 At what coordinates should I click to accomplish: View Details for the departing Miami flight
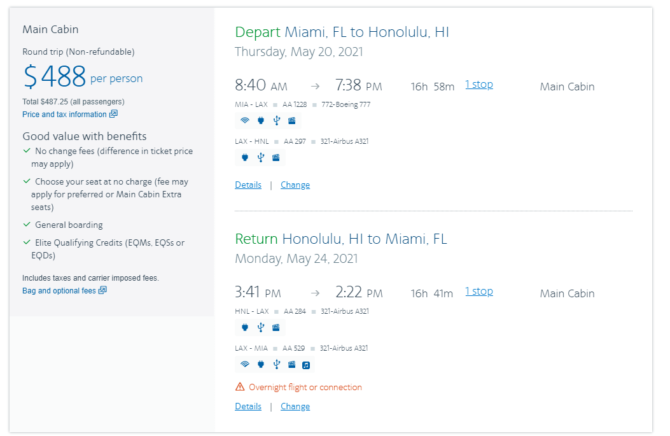point(248,185)
